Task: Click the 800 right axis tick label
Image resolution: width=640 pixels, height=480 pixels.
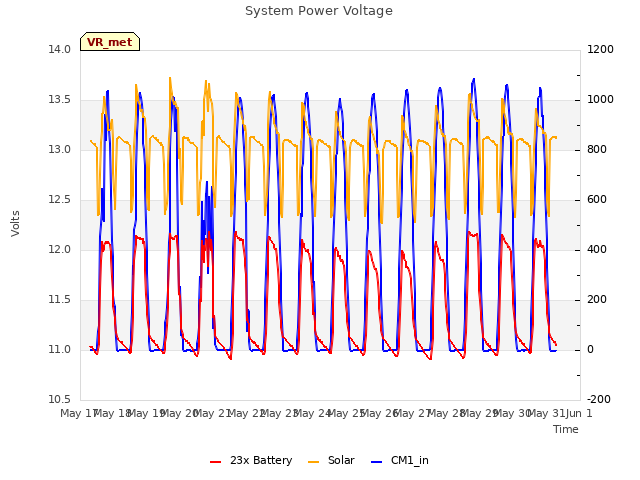Action: click(x=597, y=149)
